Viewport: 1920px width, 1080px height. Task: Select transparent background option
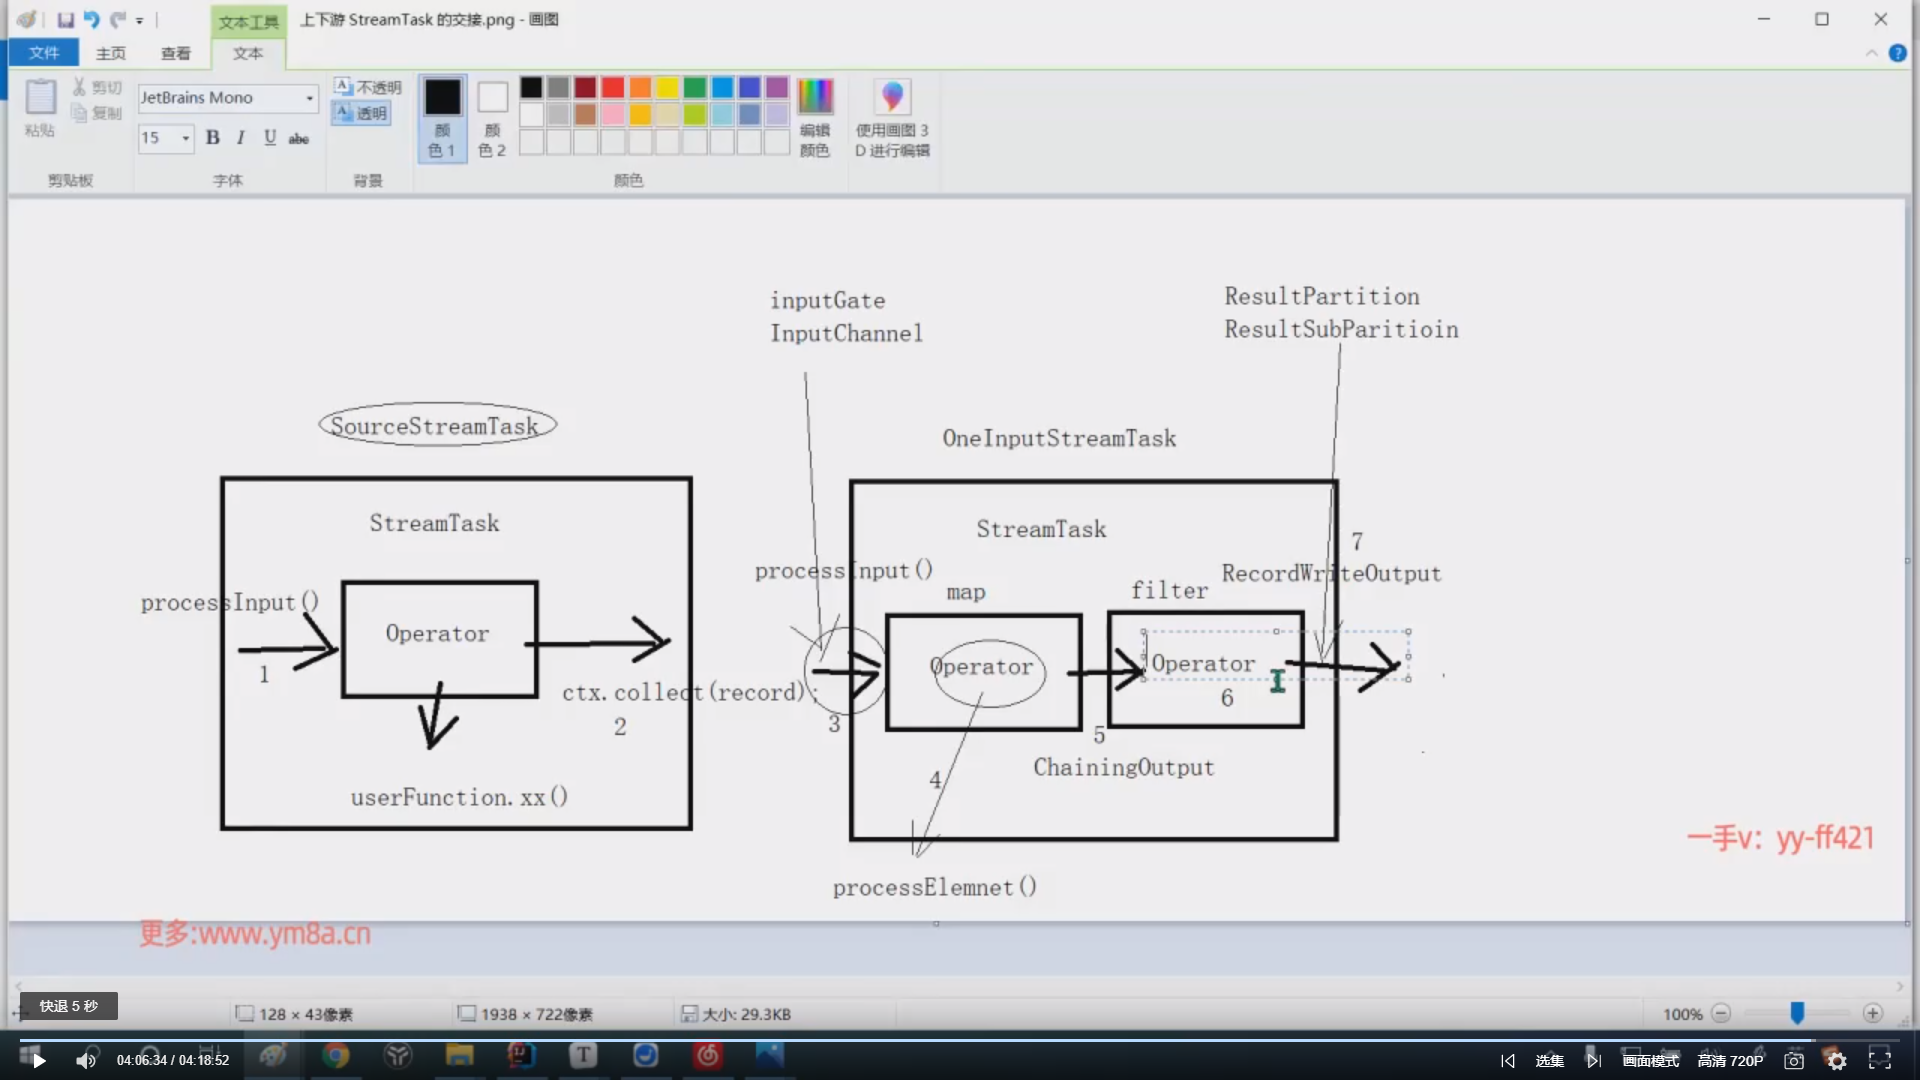362,113
